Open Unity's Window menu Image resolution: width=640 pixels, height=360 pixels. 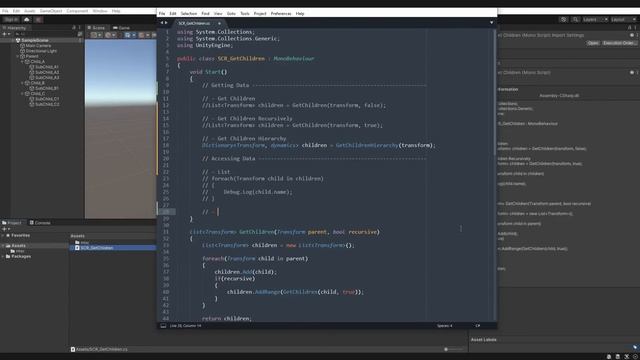coord(100,11)
